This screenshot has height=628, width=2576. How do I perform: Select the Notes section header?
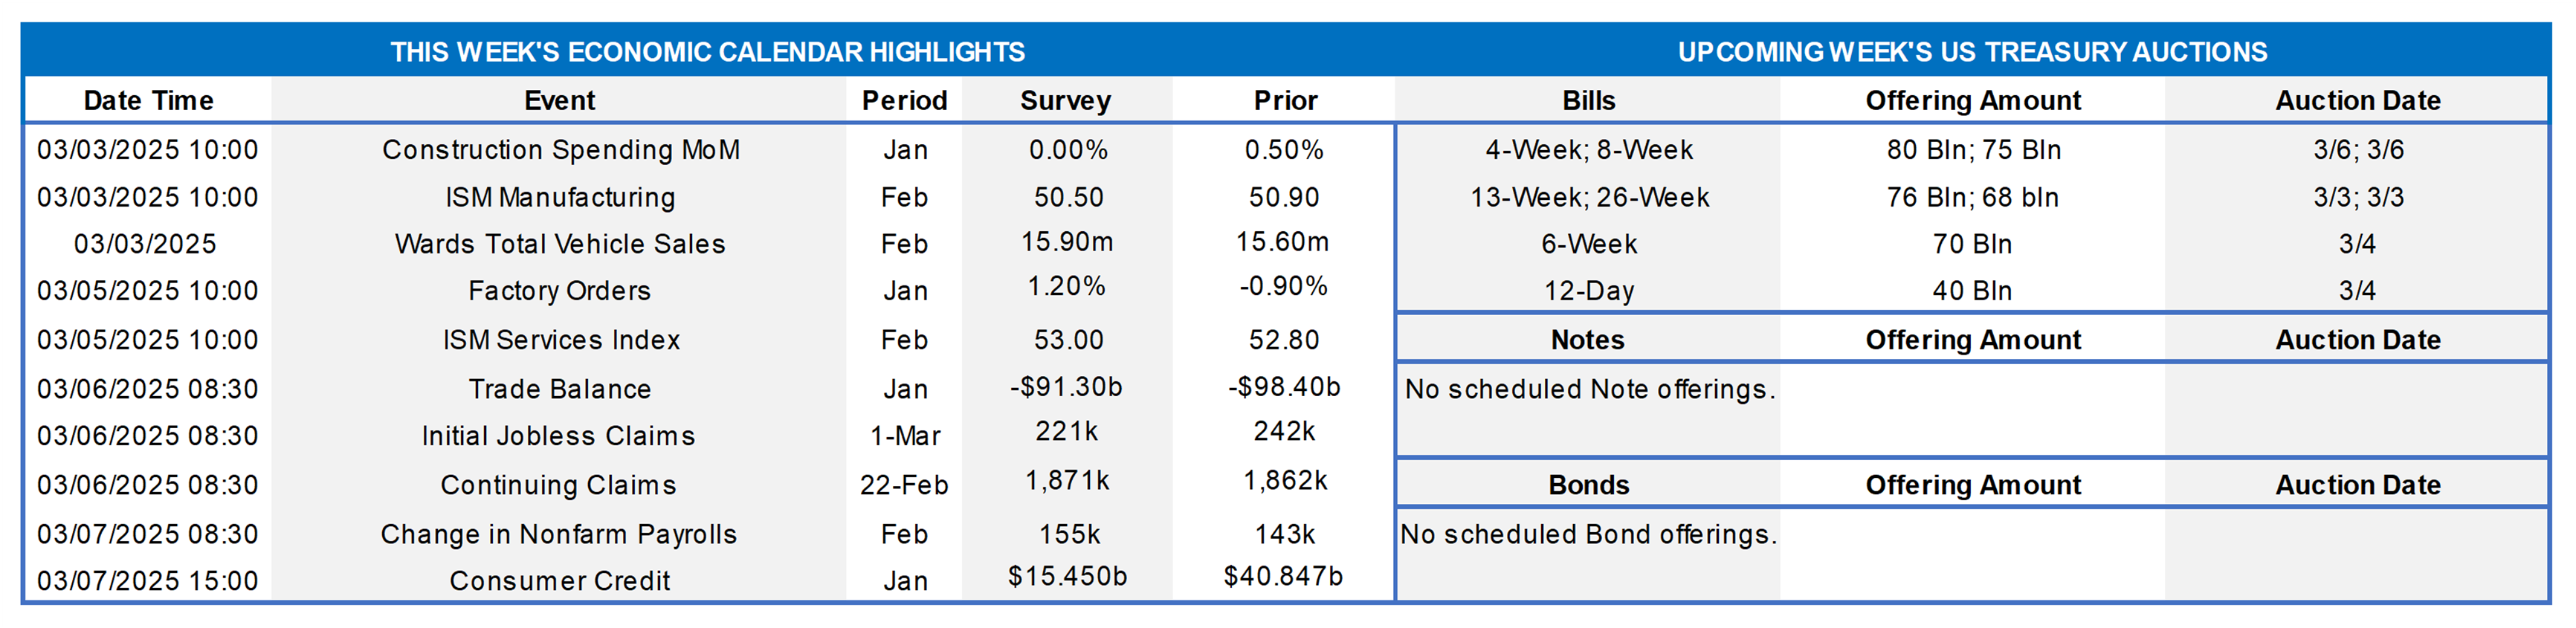[1588, 340]
